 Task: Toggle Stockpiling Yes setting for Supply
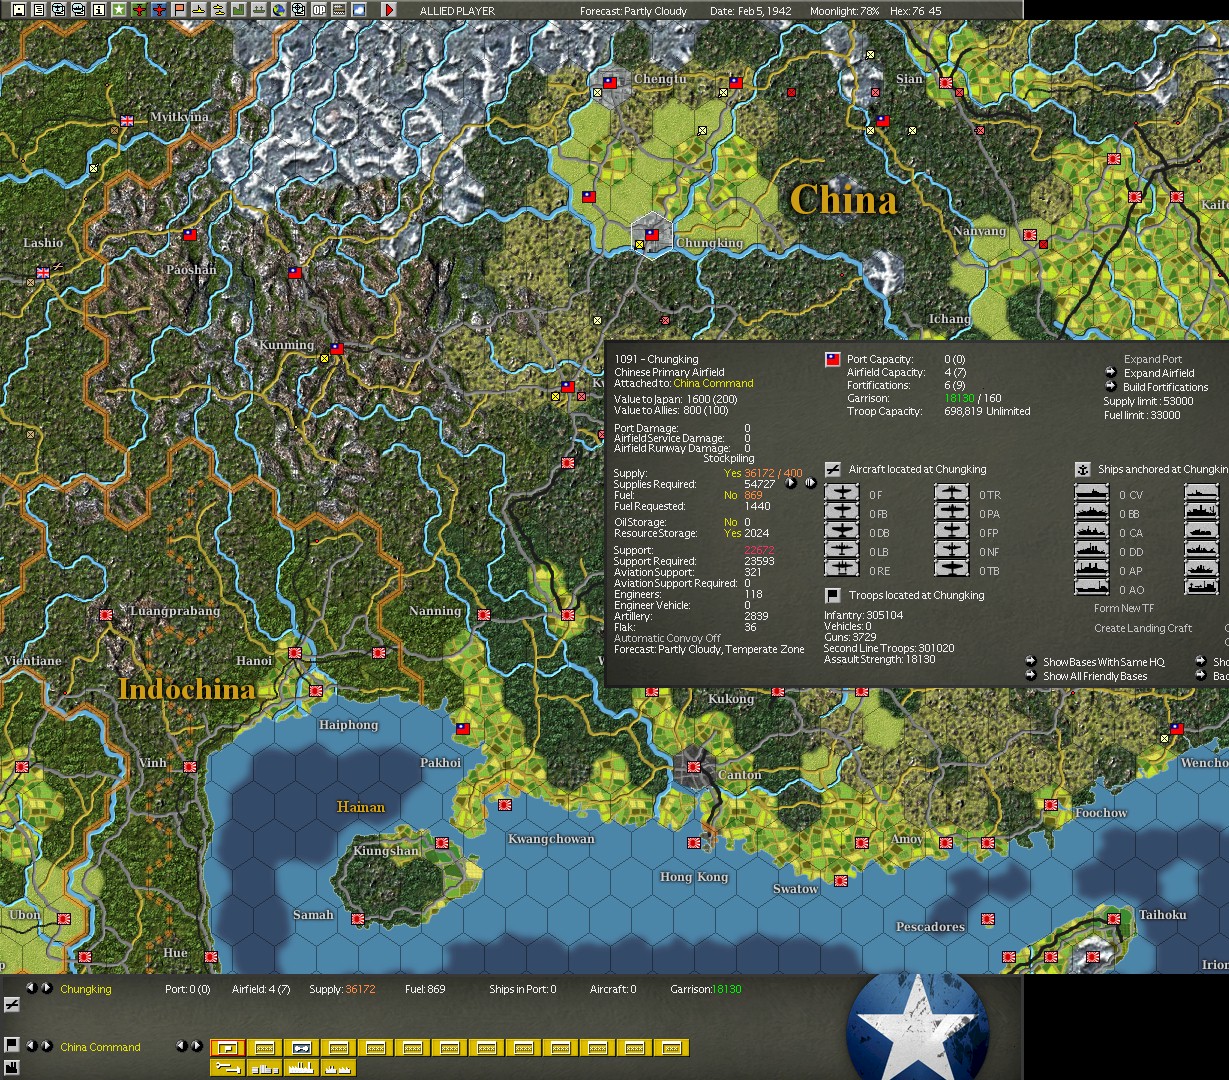pos(731,473)
